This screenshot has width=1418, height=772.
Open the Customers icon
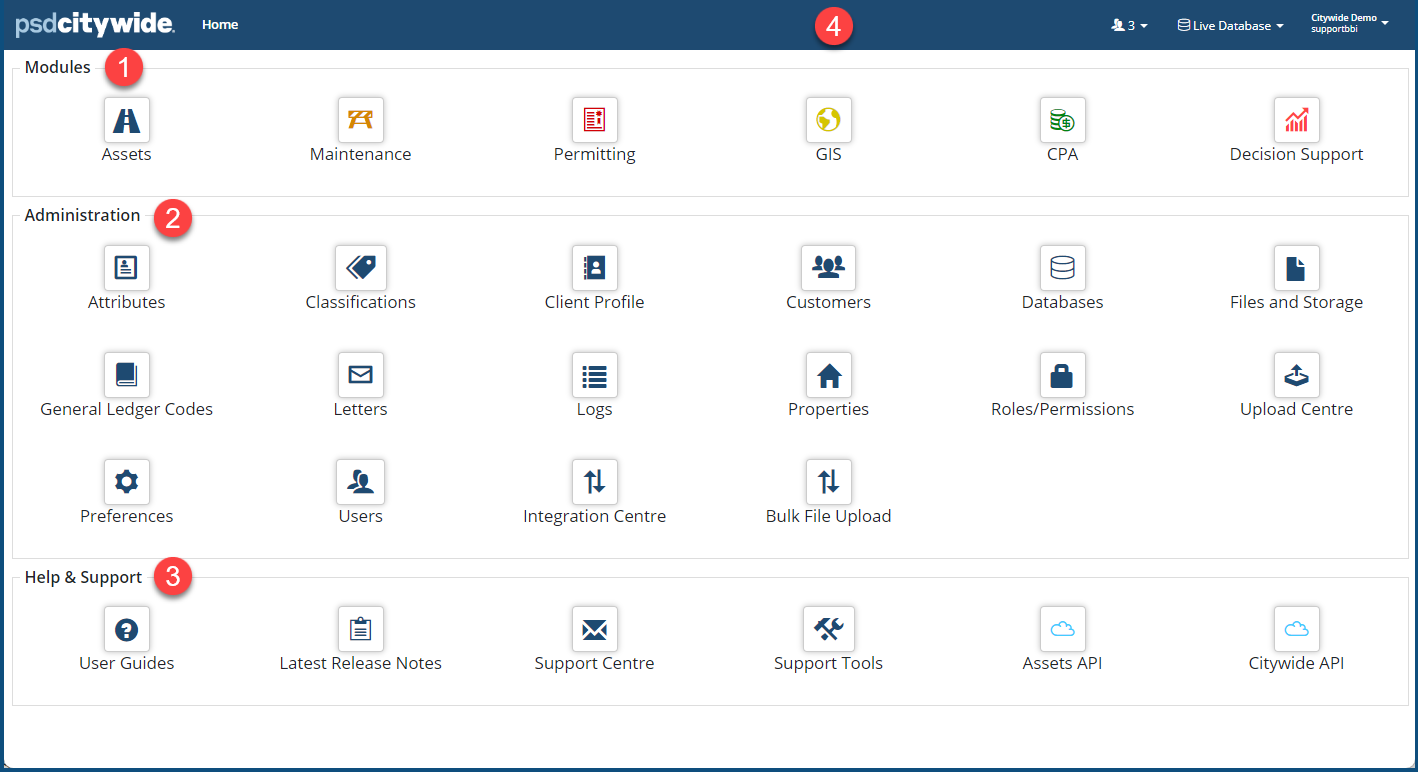829,267
